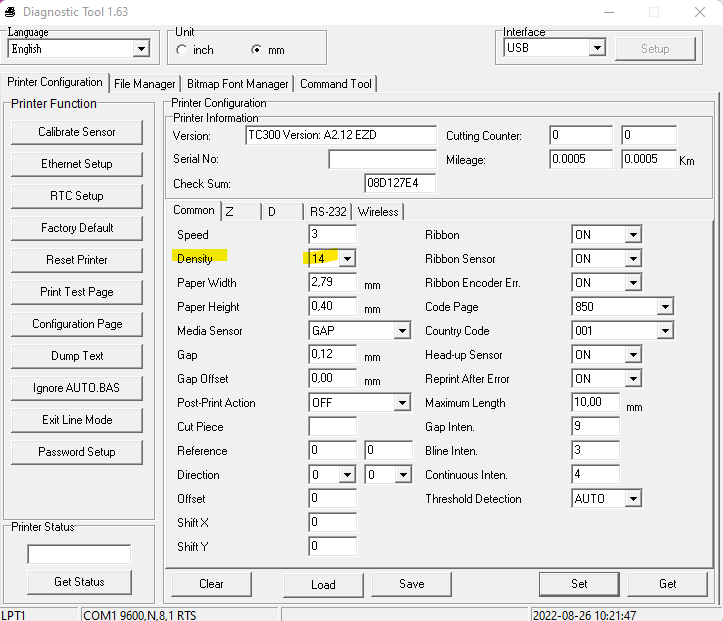The height and width of the screenshot is (621, 723).
Task: Click Exit Line Mode button
Action: point(77,420)
